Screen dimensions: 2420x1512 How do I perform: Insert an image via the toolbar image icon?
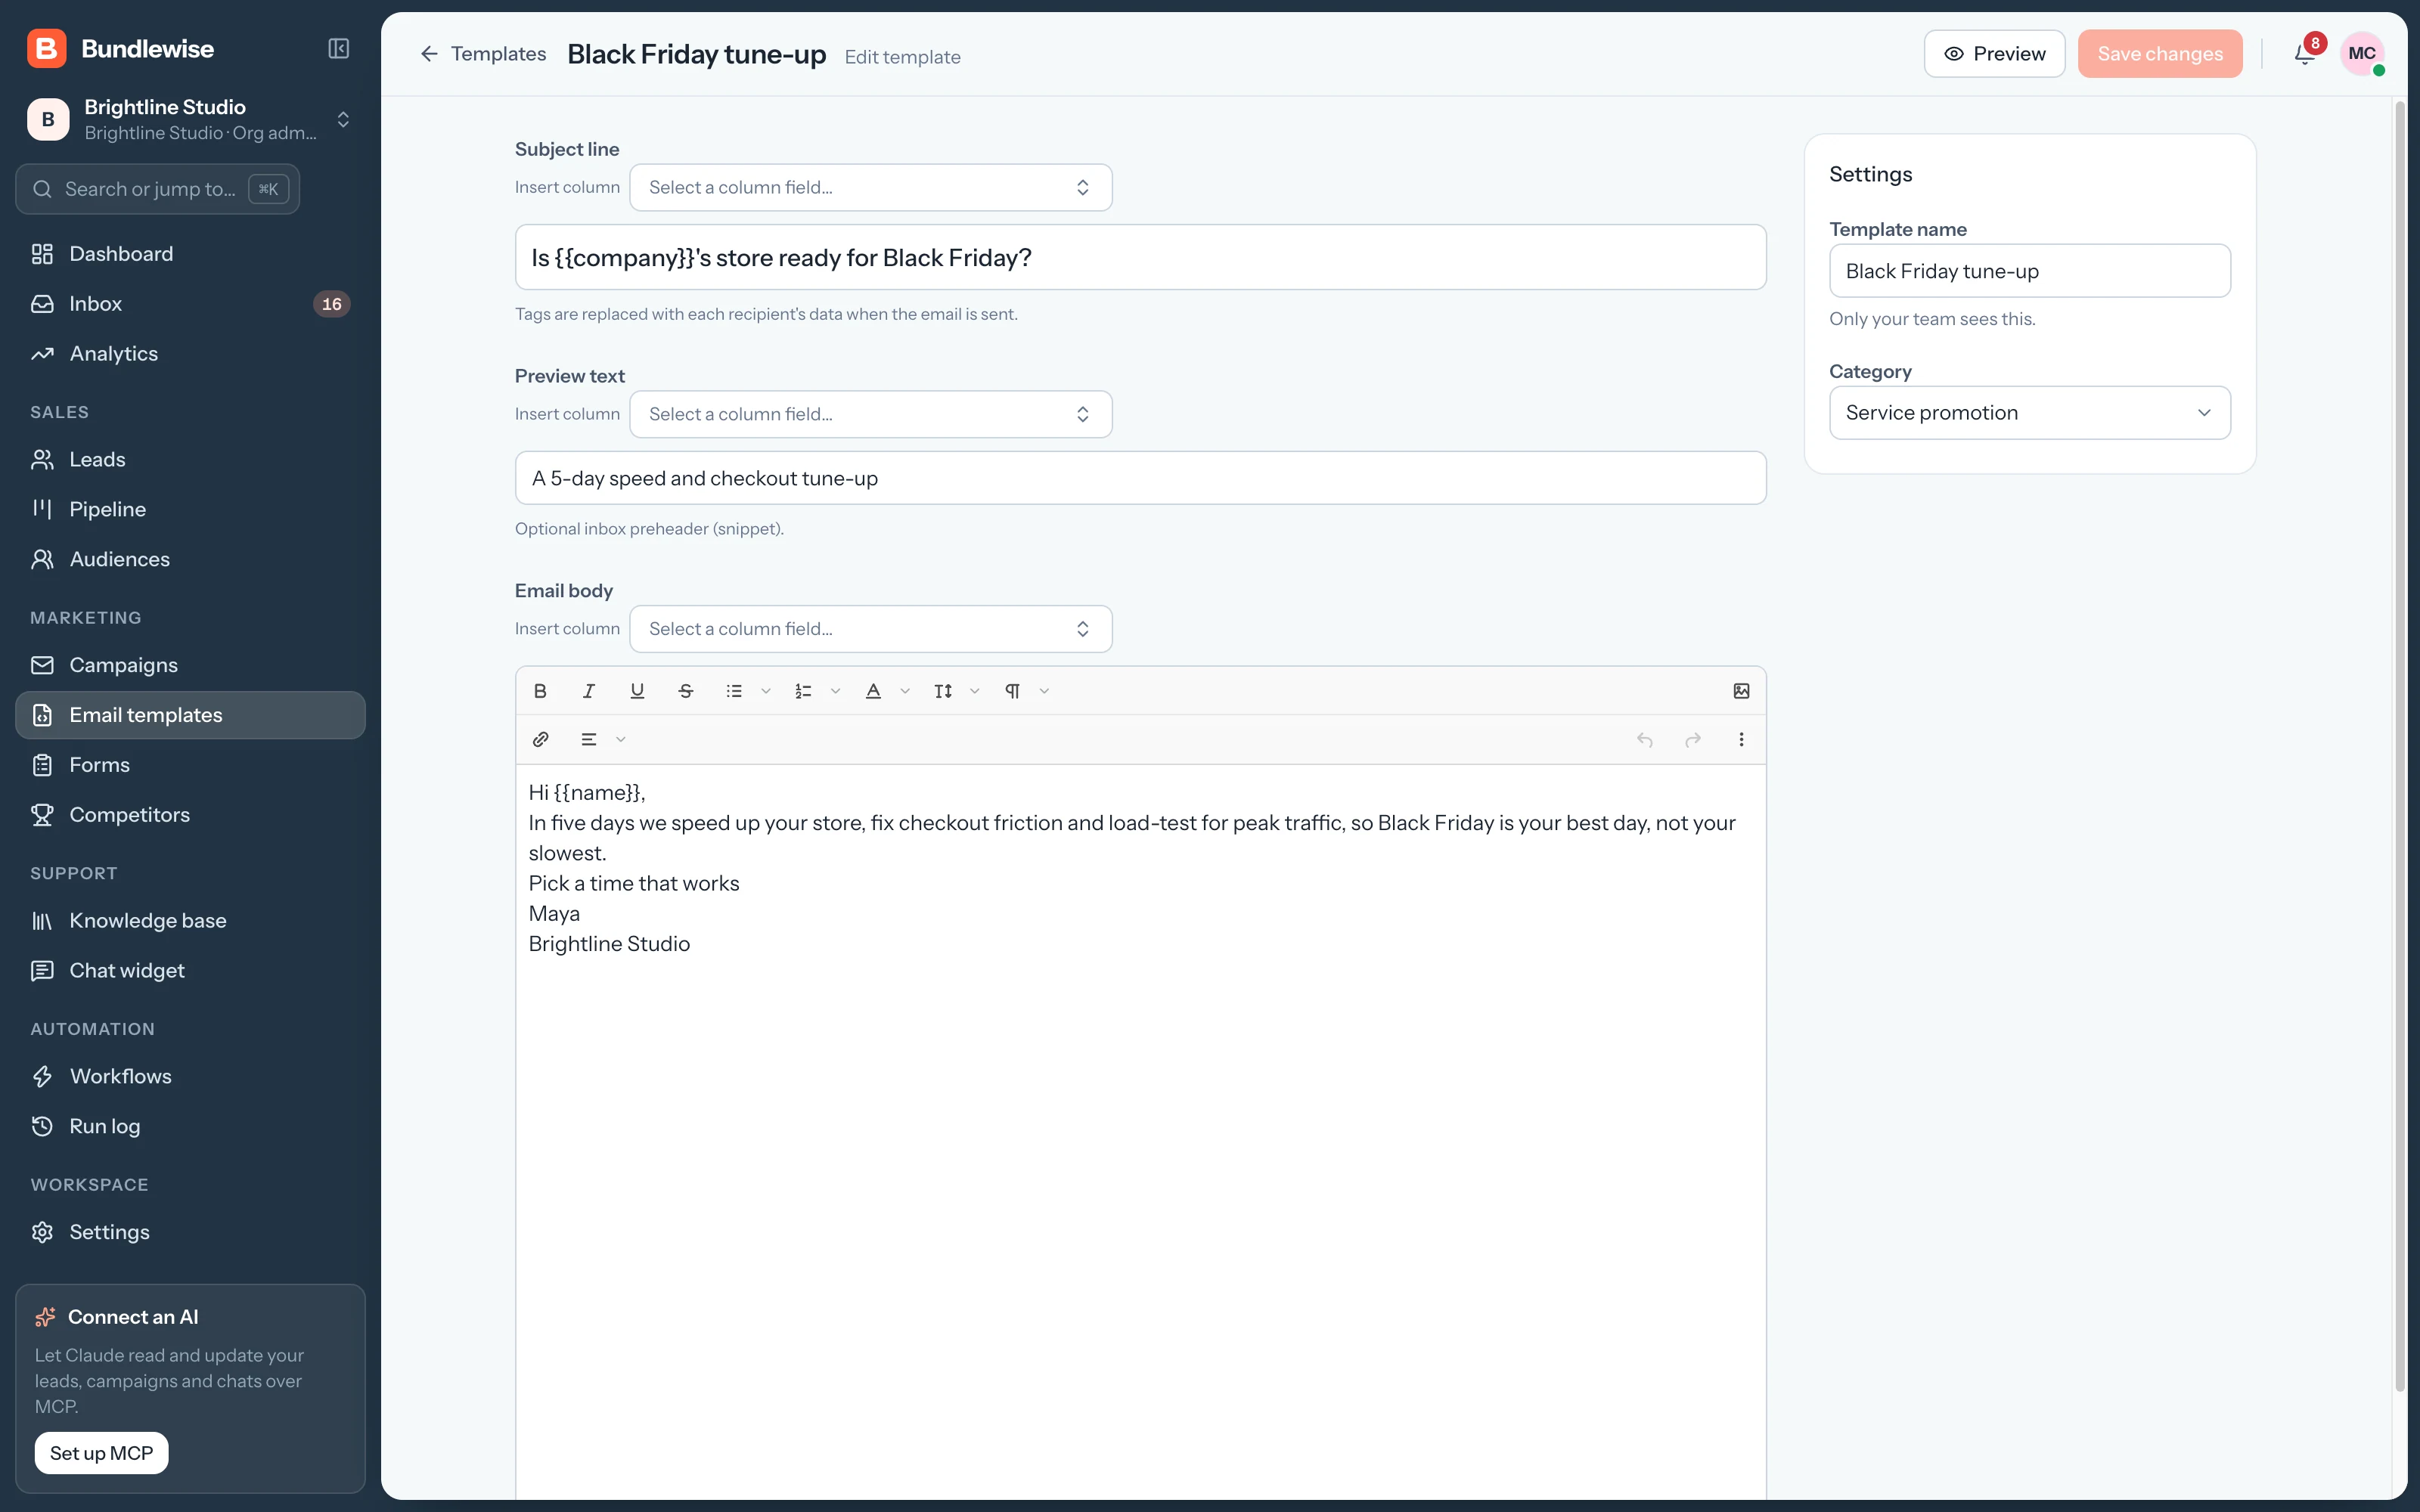(1741, 691)
